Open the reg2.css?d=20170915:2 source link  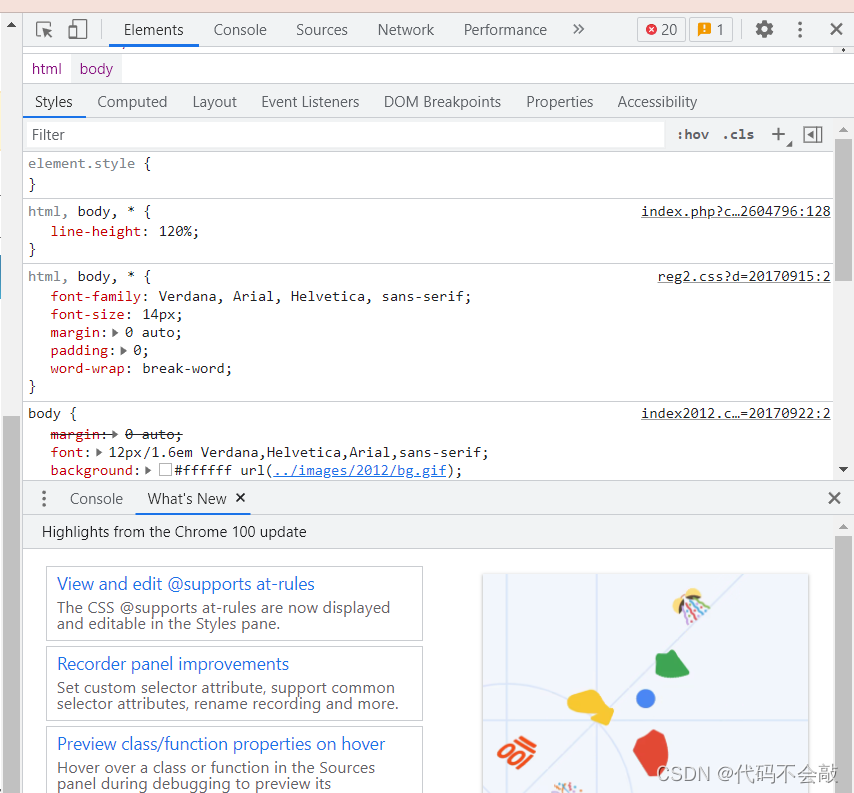[743, 276]
